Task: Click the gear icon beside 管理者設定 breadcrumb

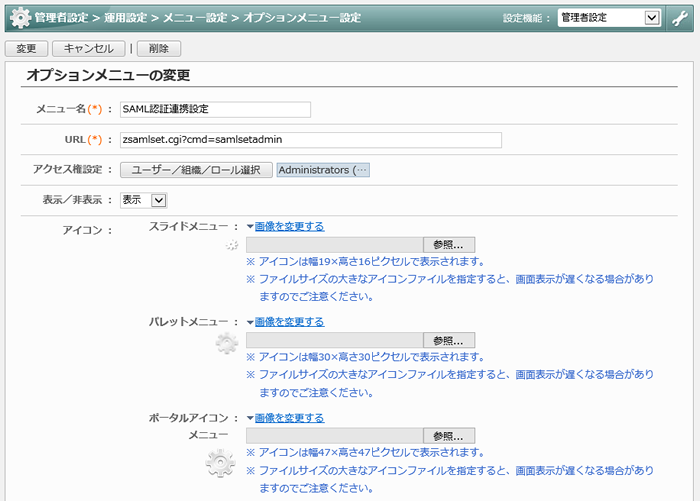Action: pos(19,17)
